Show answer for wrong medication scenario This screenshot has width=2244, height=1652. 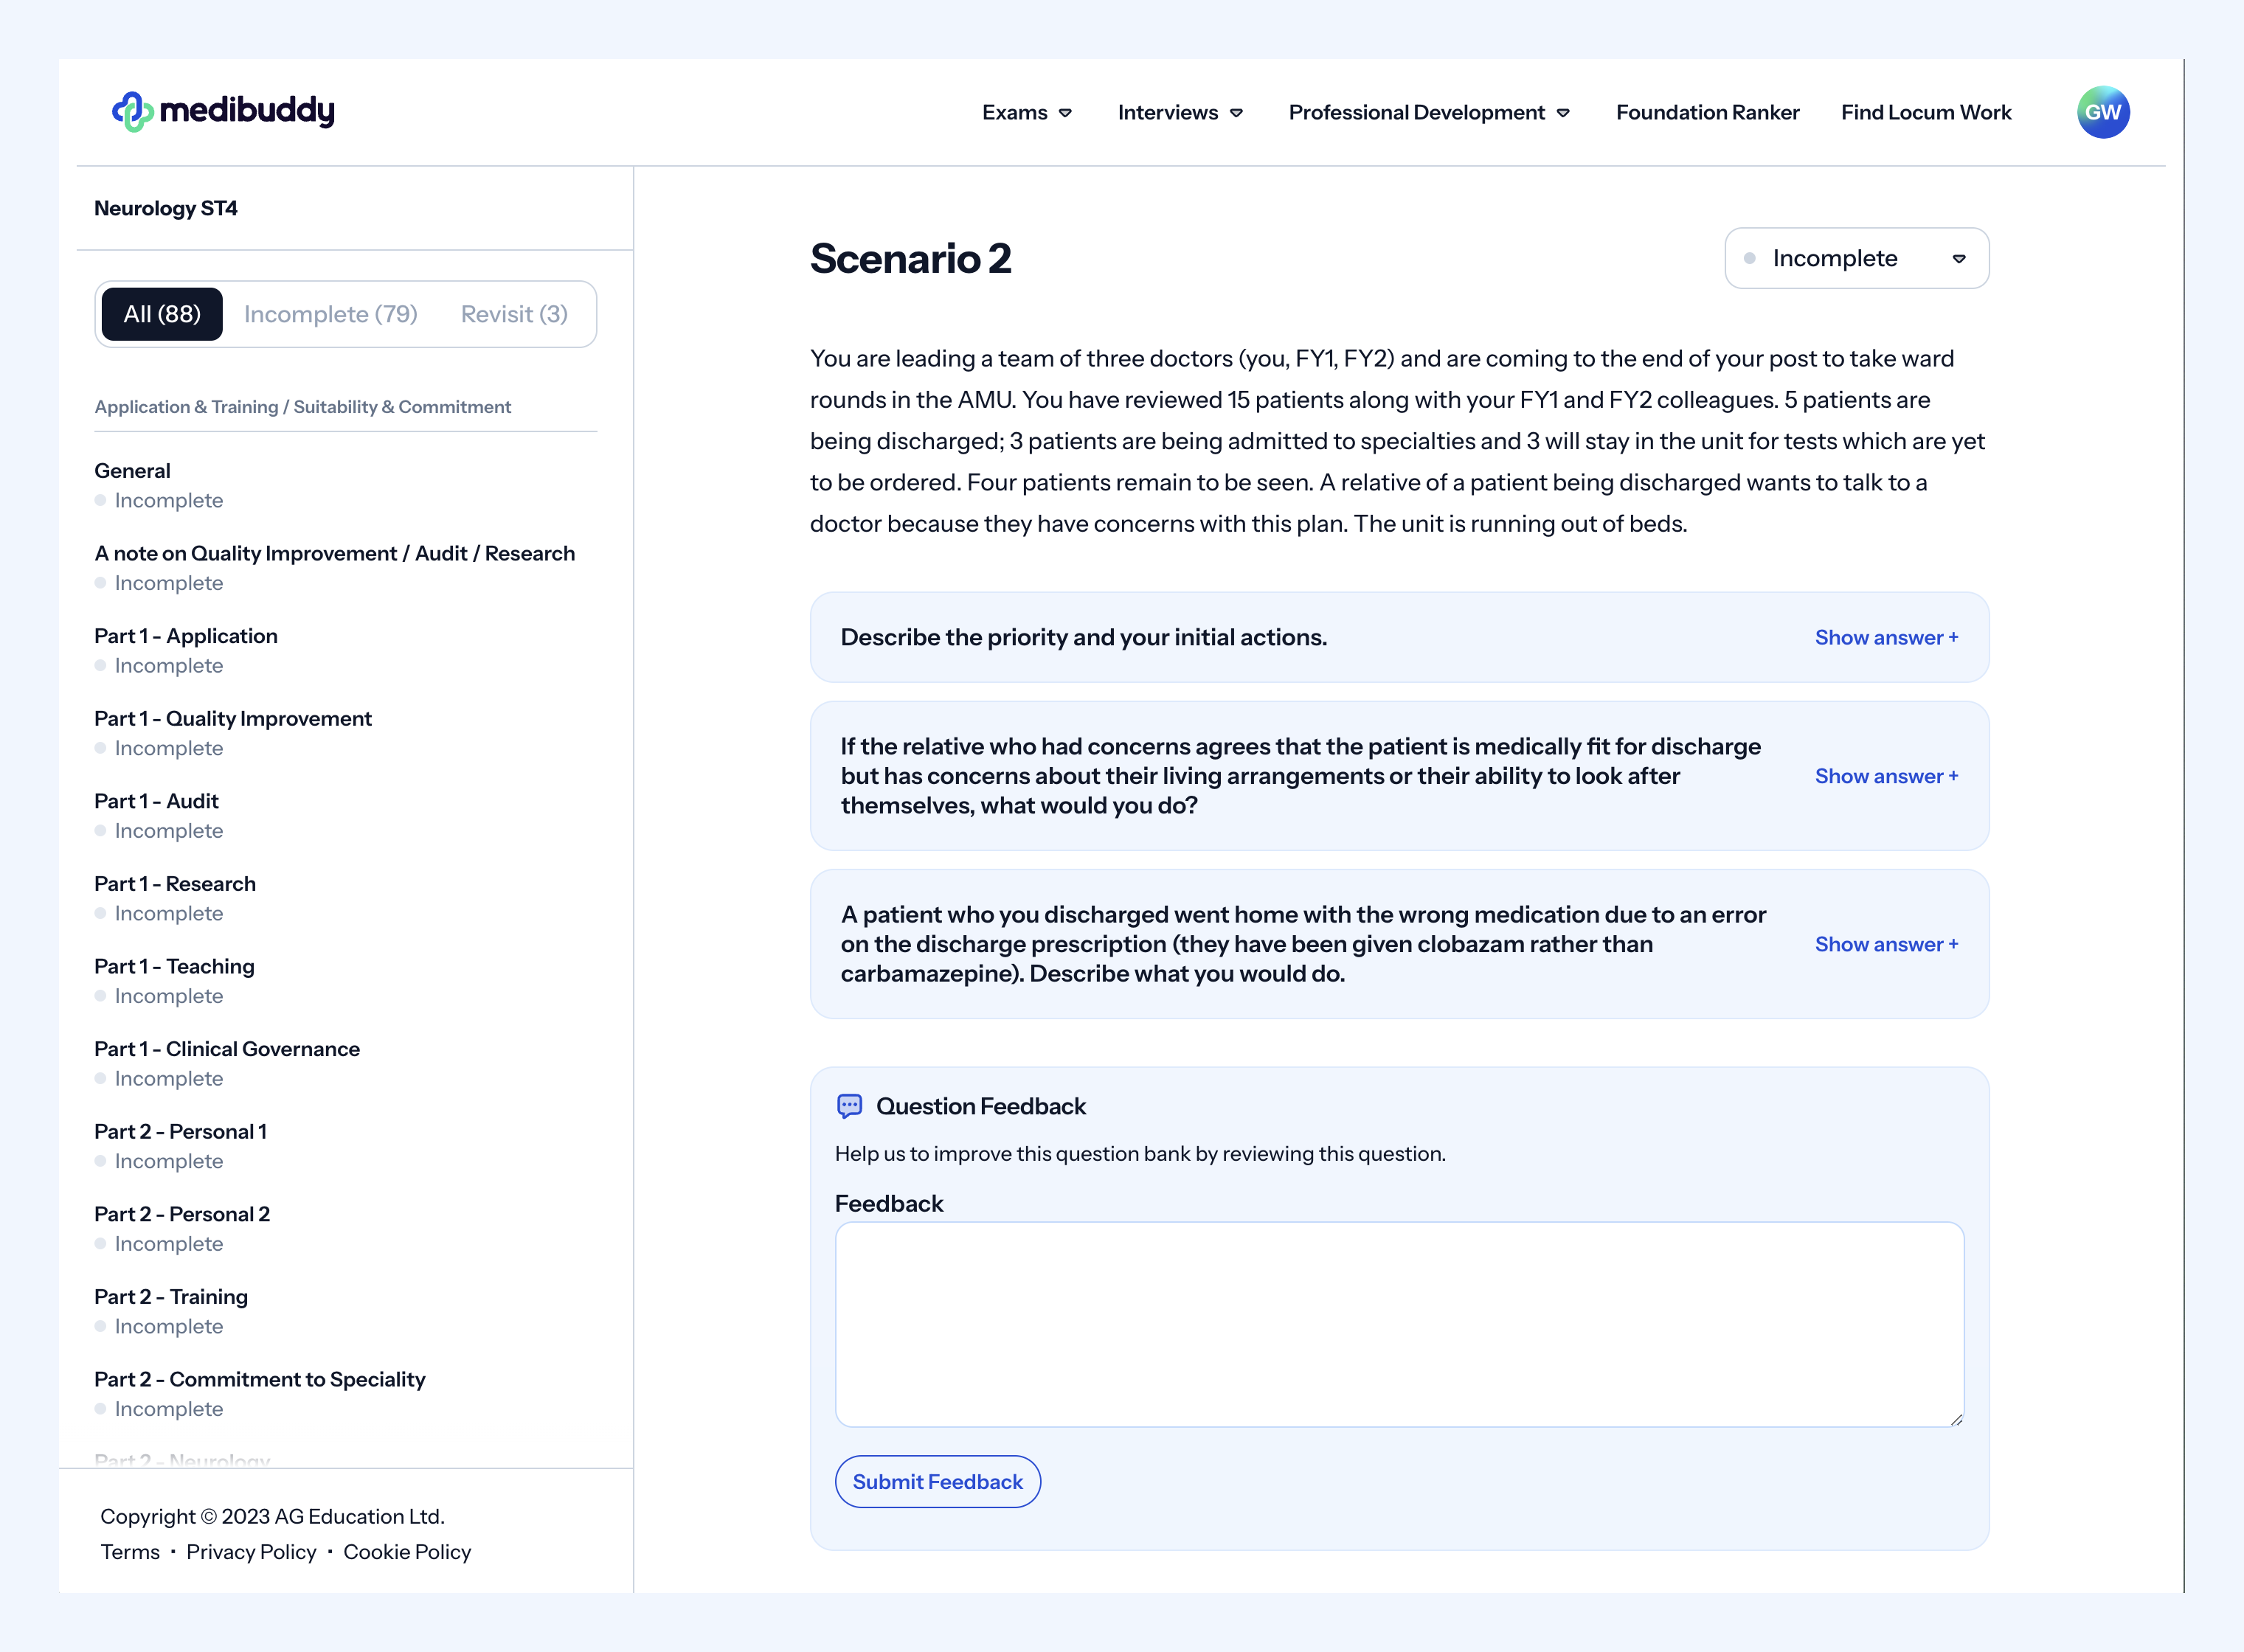pyautogui.click(x=1887, y=943)
